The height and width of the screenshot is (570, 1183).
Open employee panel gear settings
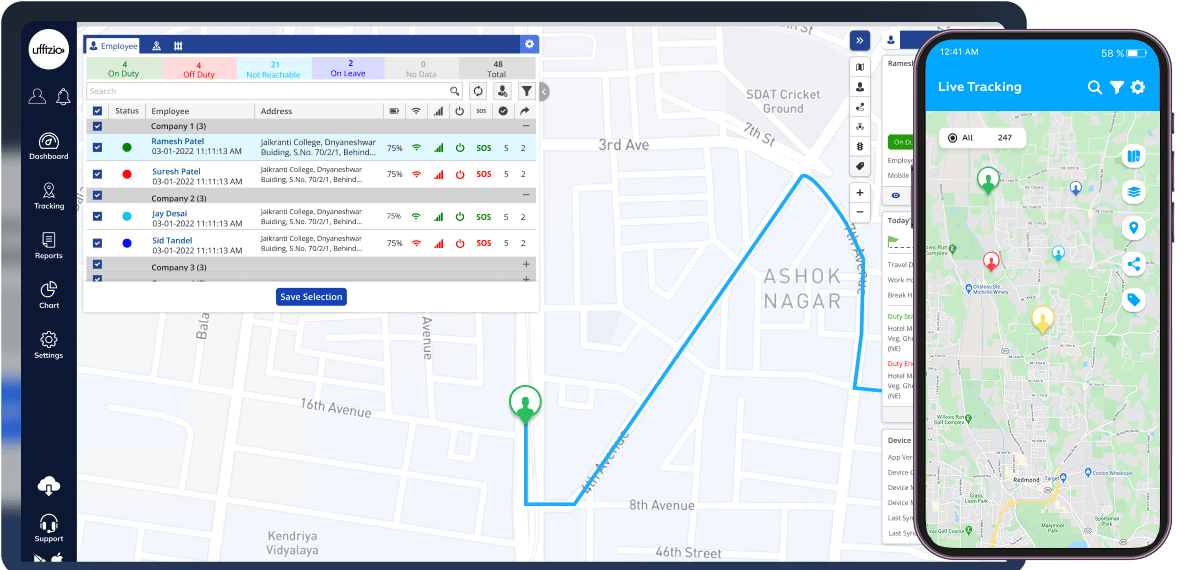click(x=529, y=45)
